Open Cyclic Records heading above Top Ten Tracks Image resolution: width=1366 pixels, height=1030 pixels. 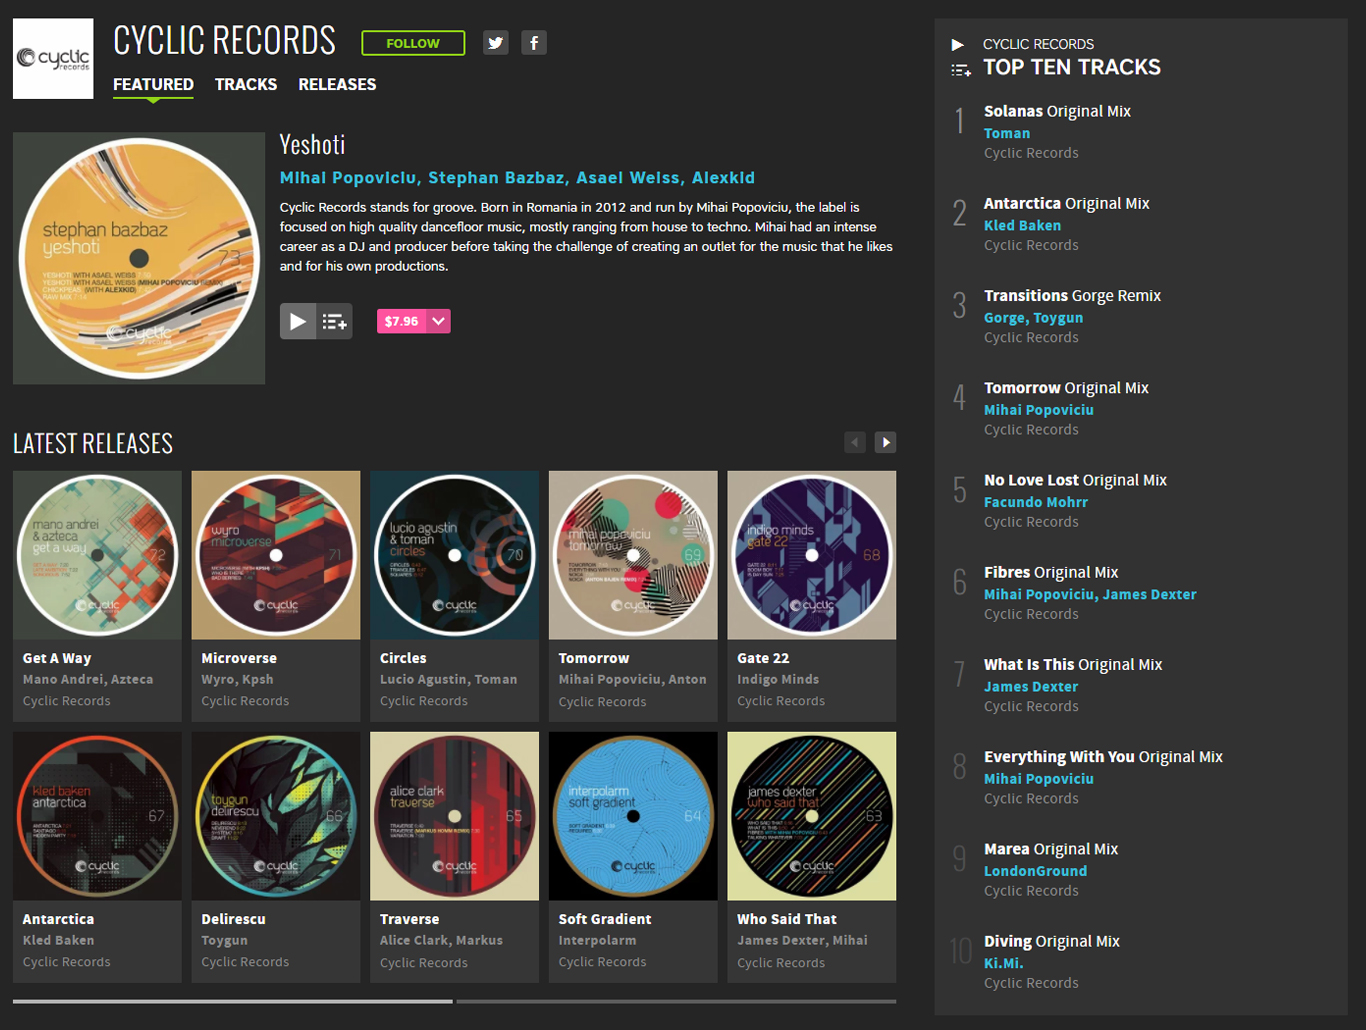1038,44
